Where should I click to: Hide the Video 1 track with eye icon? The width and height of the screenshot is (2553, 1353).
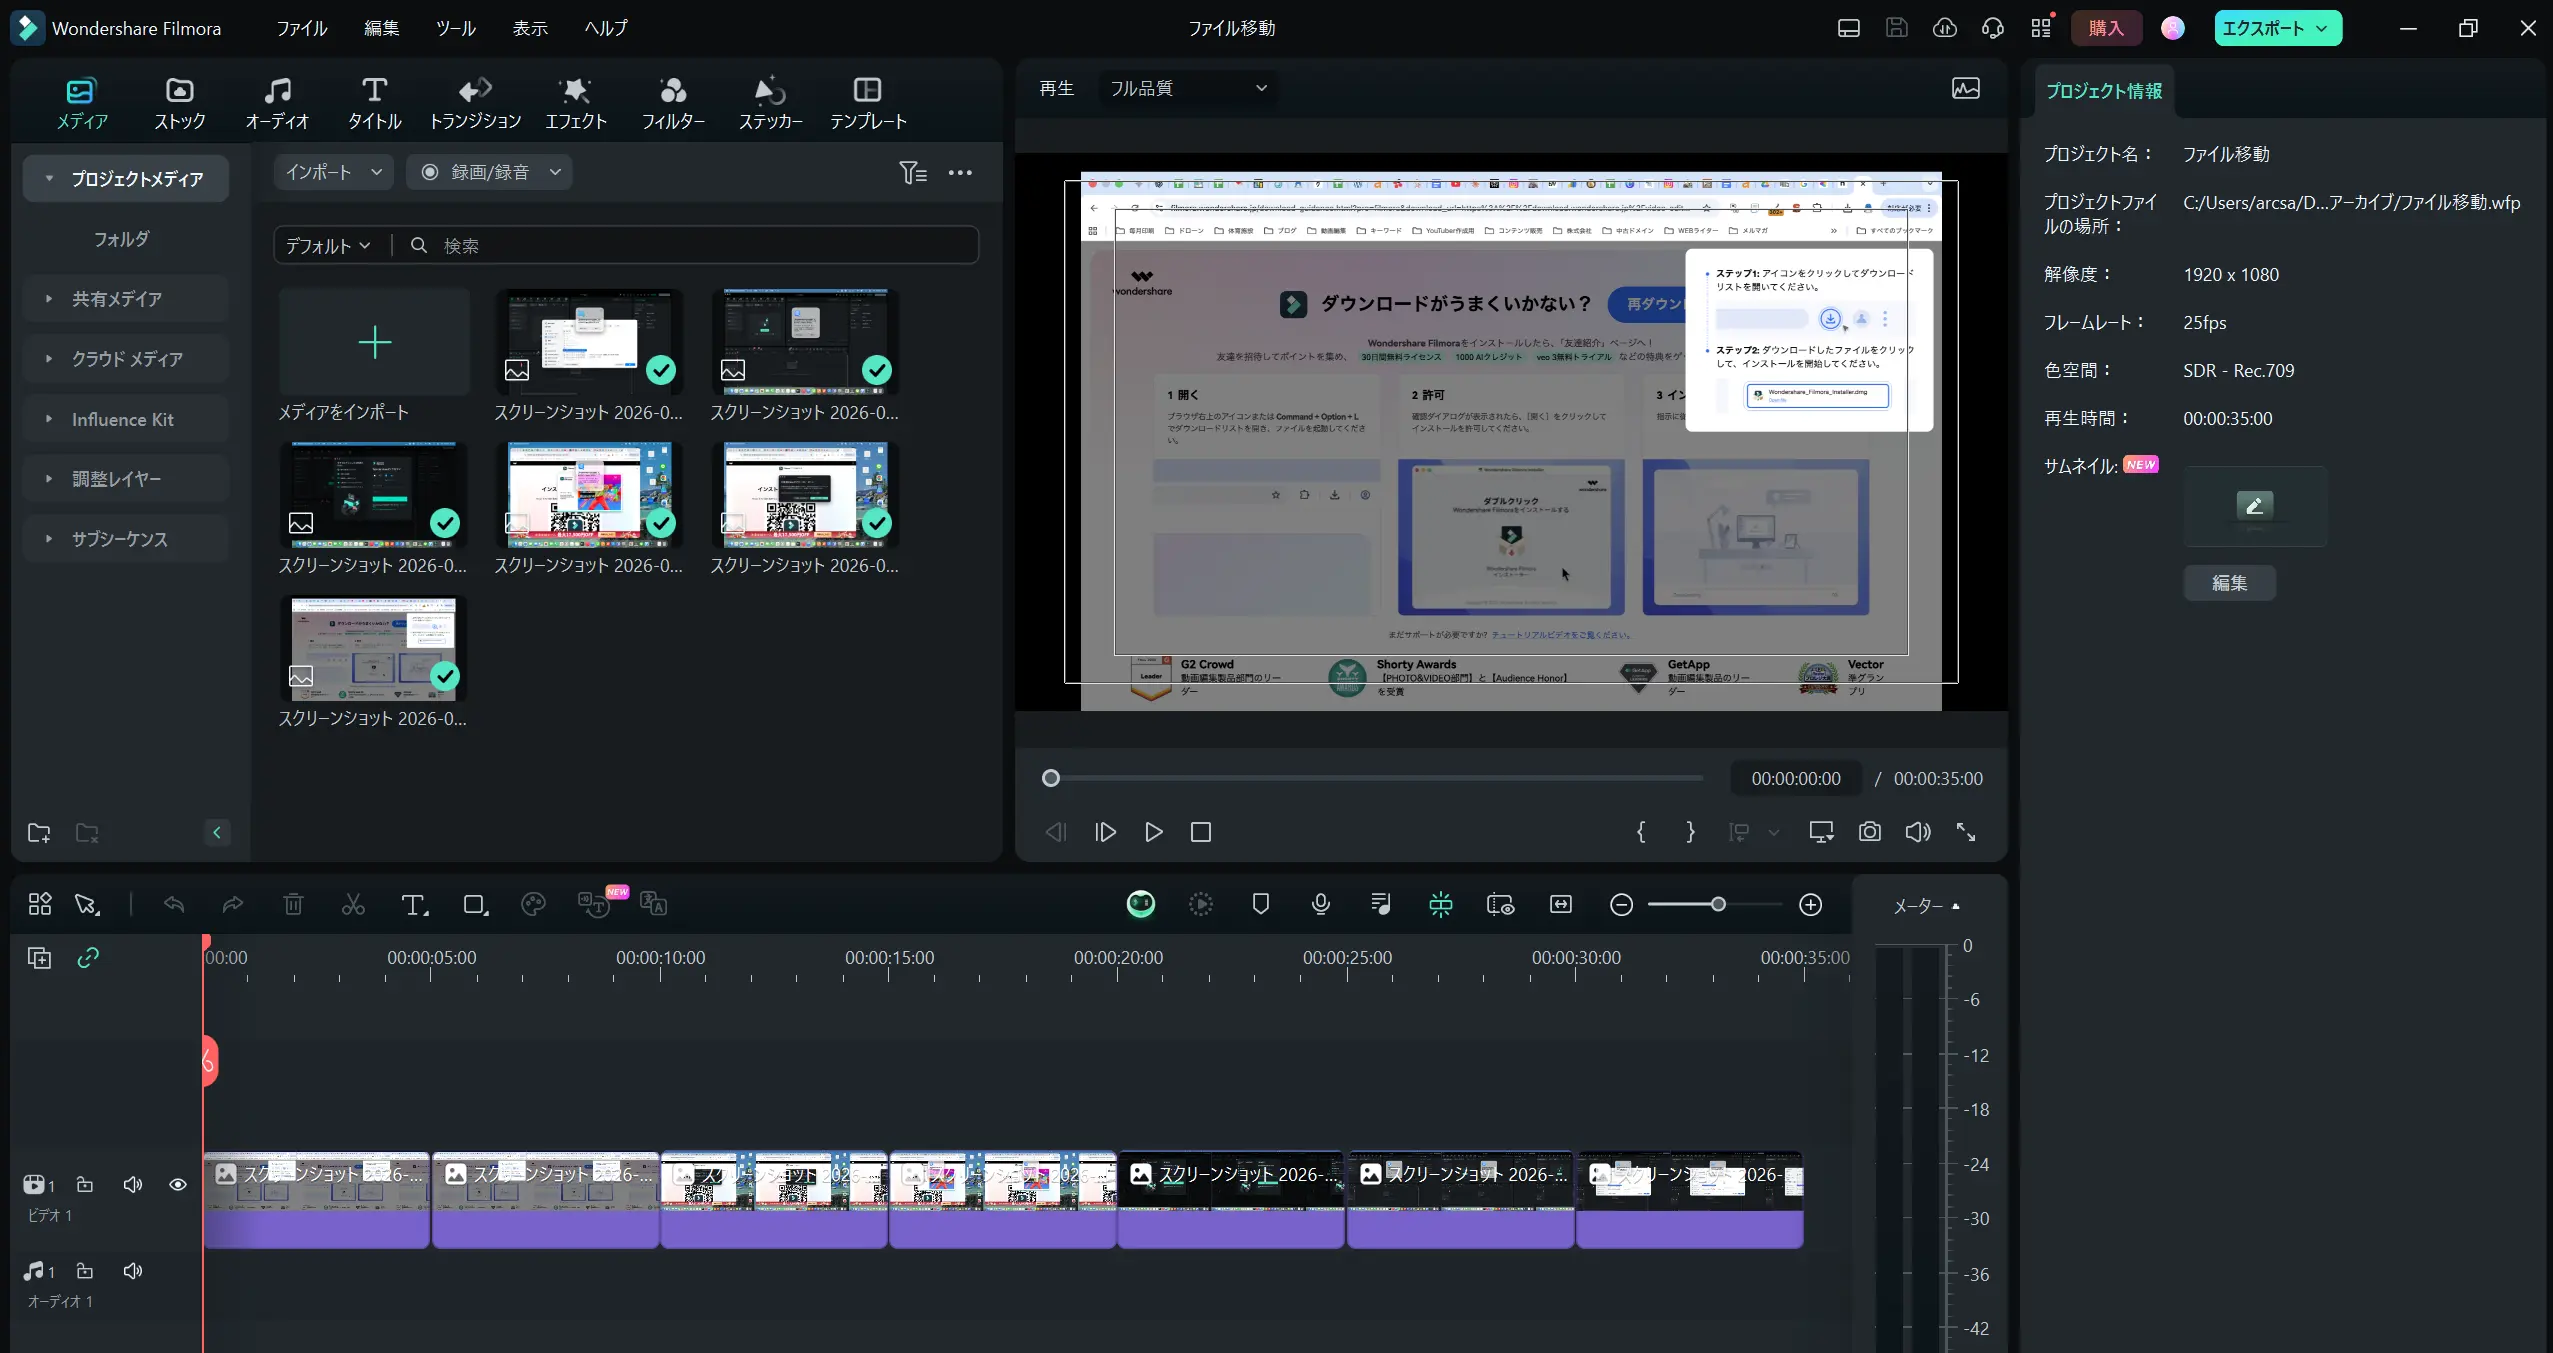click(x=178, y=1184)
